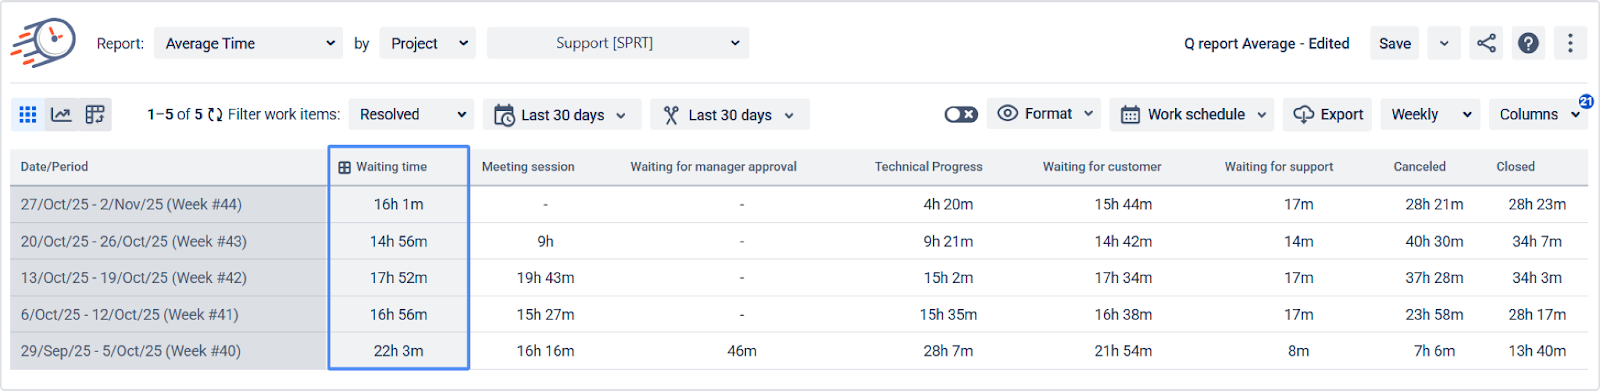Screen dimensions: 1600x391
Task: Click Waiting time value 17h 52m
Action: (399, 278)
